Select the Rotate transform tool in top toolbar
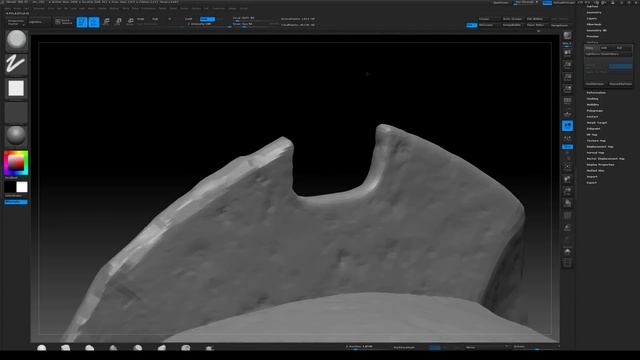The width and height of the screenshot is (640, 360). [x=130, y=22]
